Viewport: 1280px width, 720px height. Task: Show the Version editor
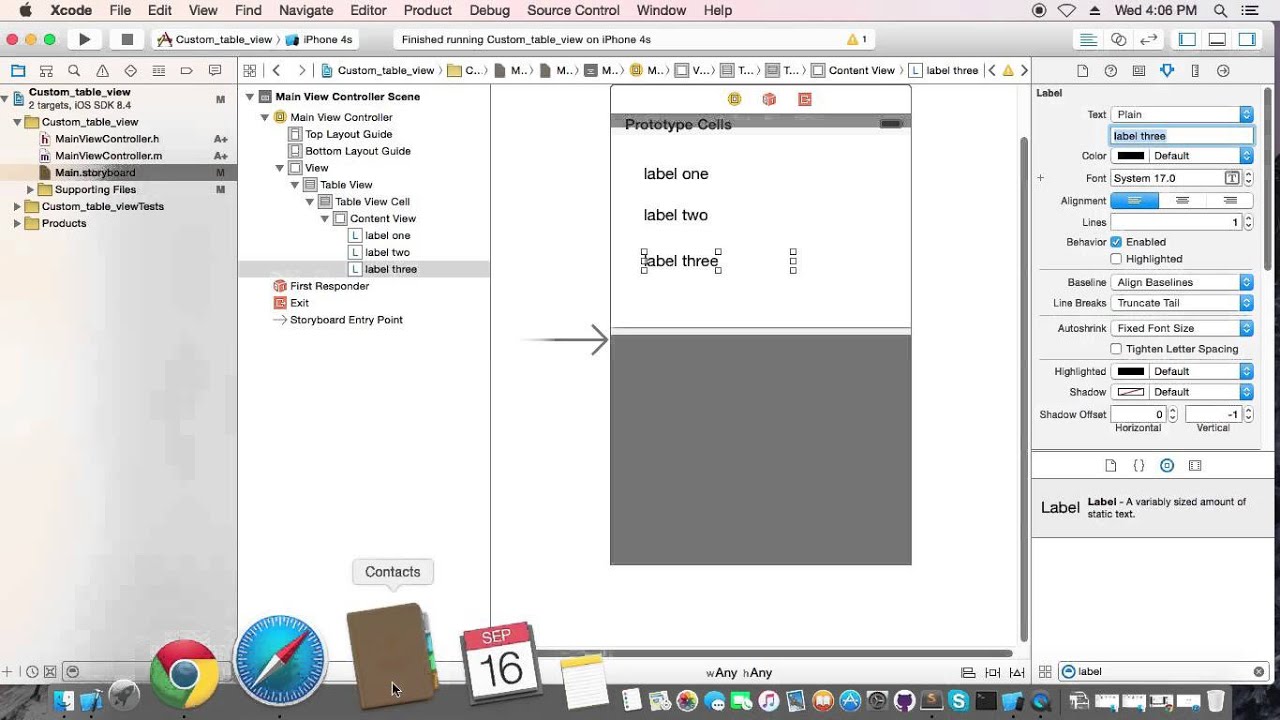click(x=1149, y=39)
